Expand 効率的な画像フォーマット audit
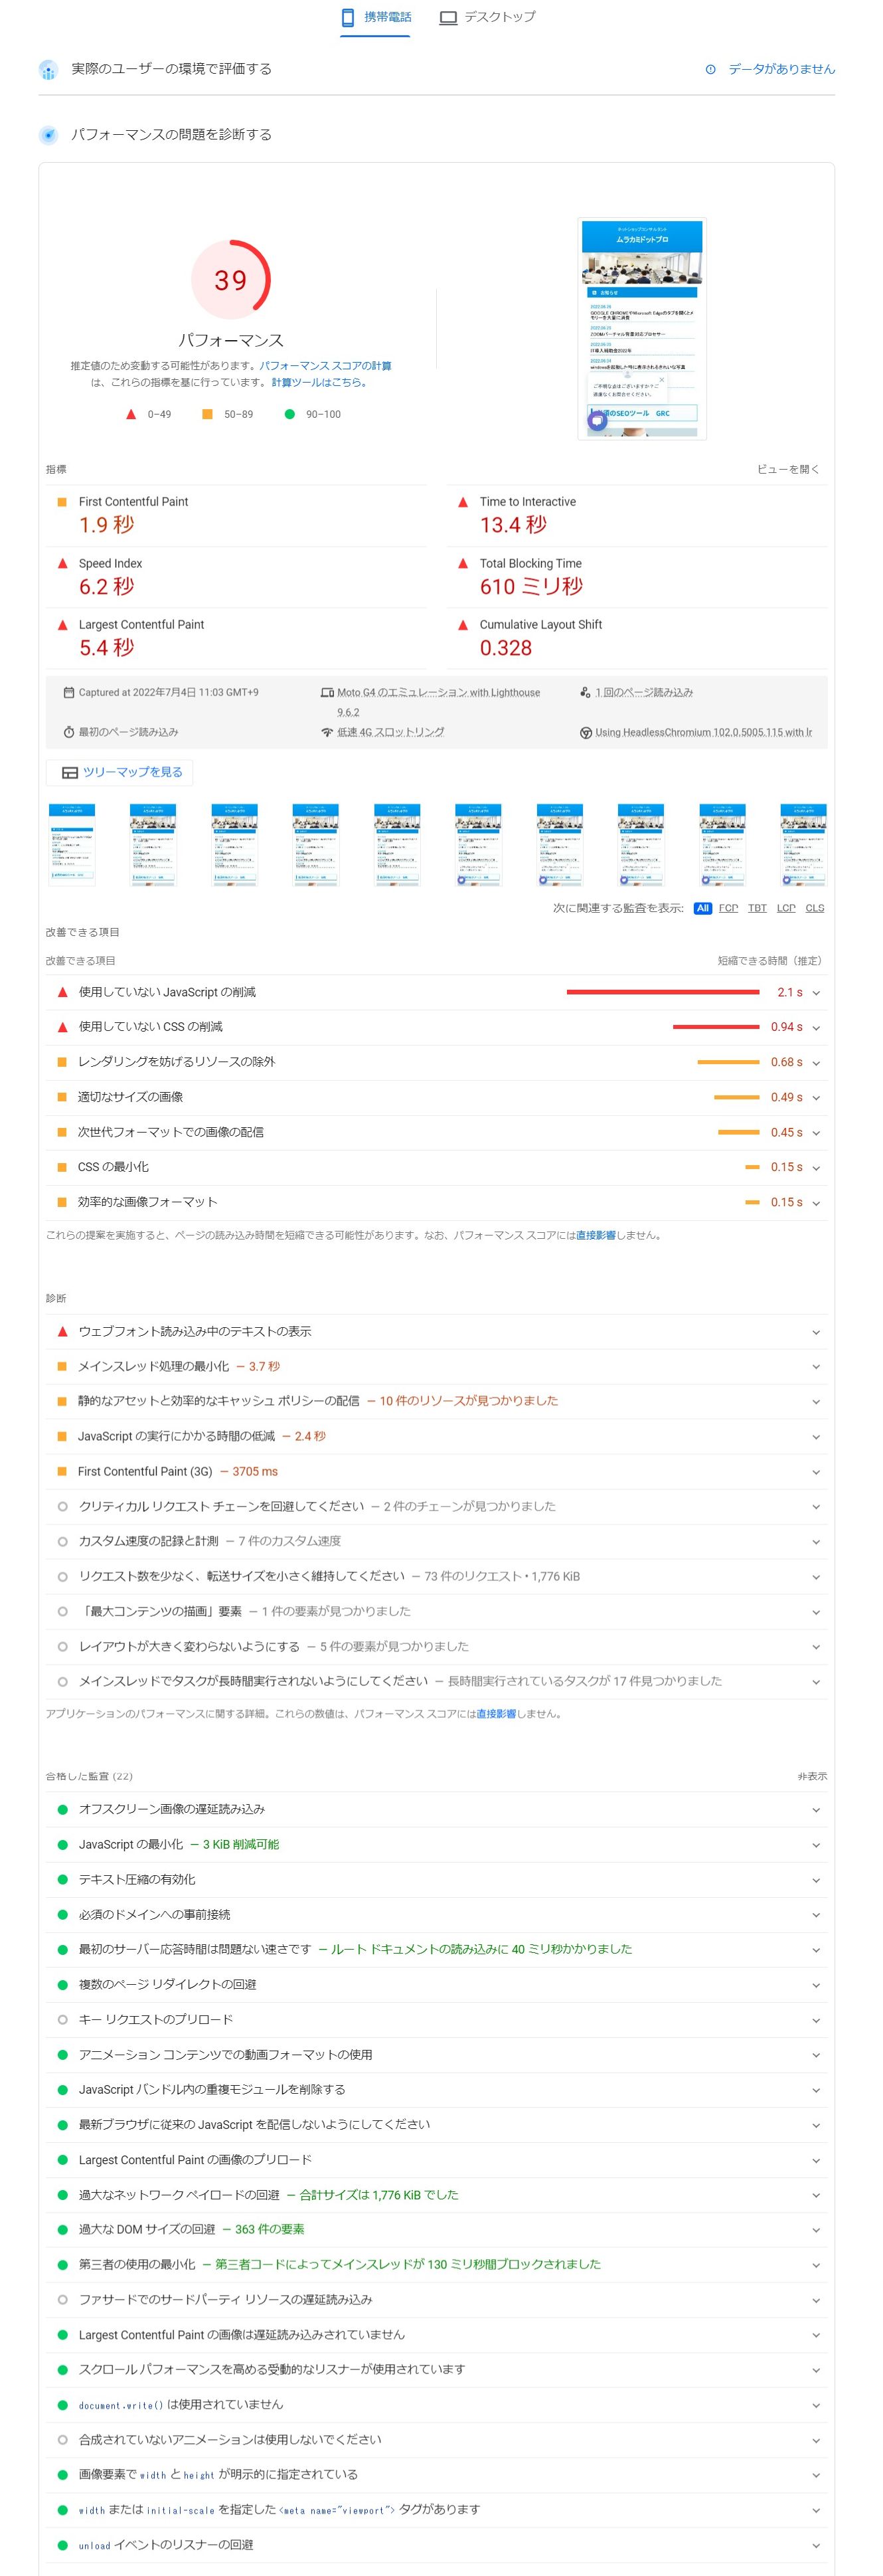883x2576 pixels. 436,1202
